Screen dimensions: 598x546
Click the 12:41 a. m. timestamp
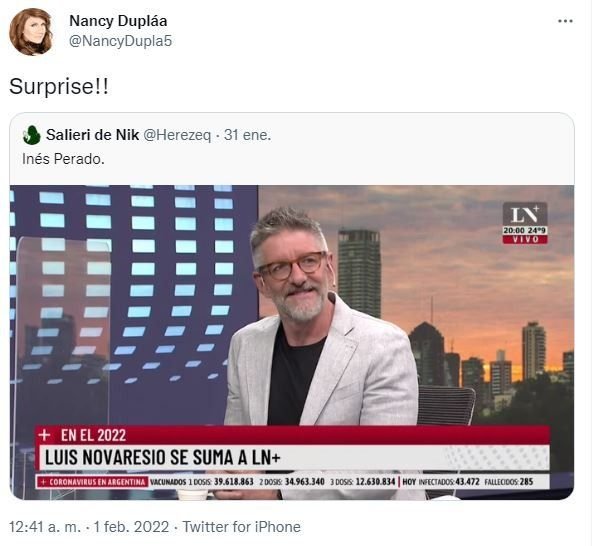click(45, 527)
